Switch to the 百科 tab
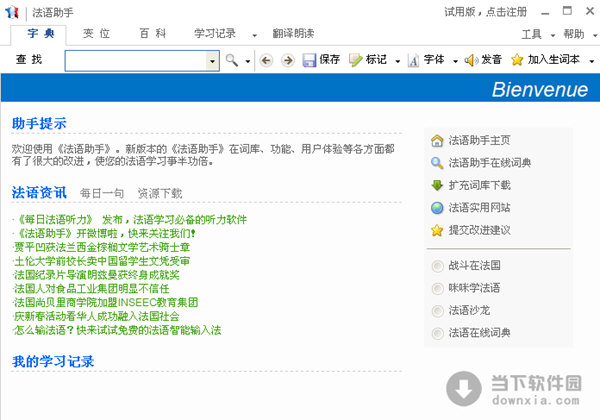The height and width of the screenshot is (420, 600). pyautogui.click(x=153, y=34)
